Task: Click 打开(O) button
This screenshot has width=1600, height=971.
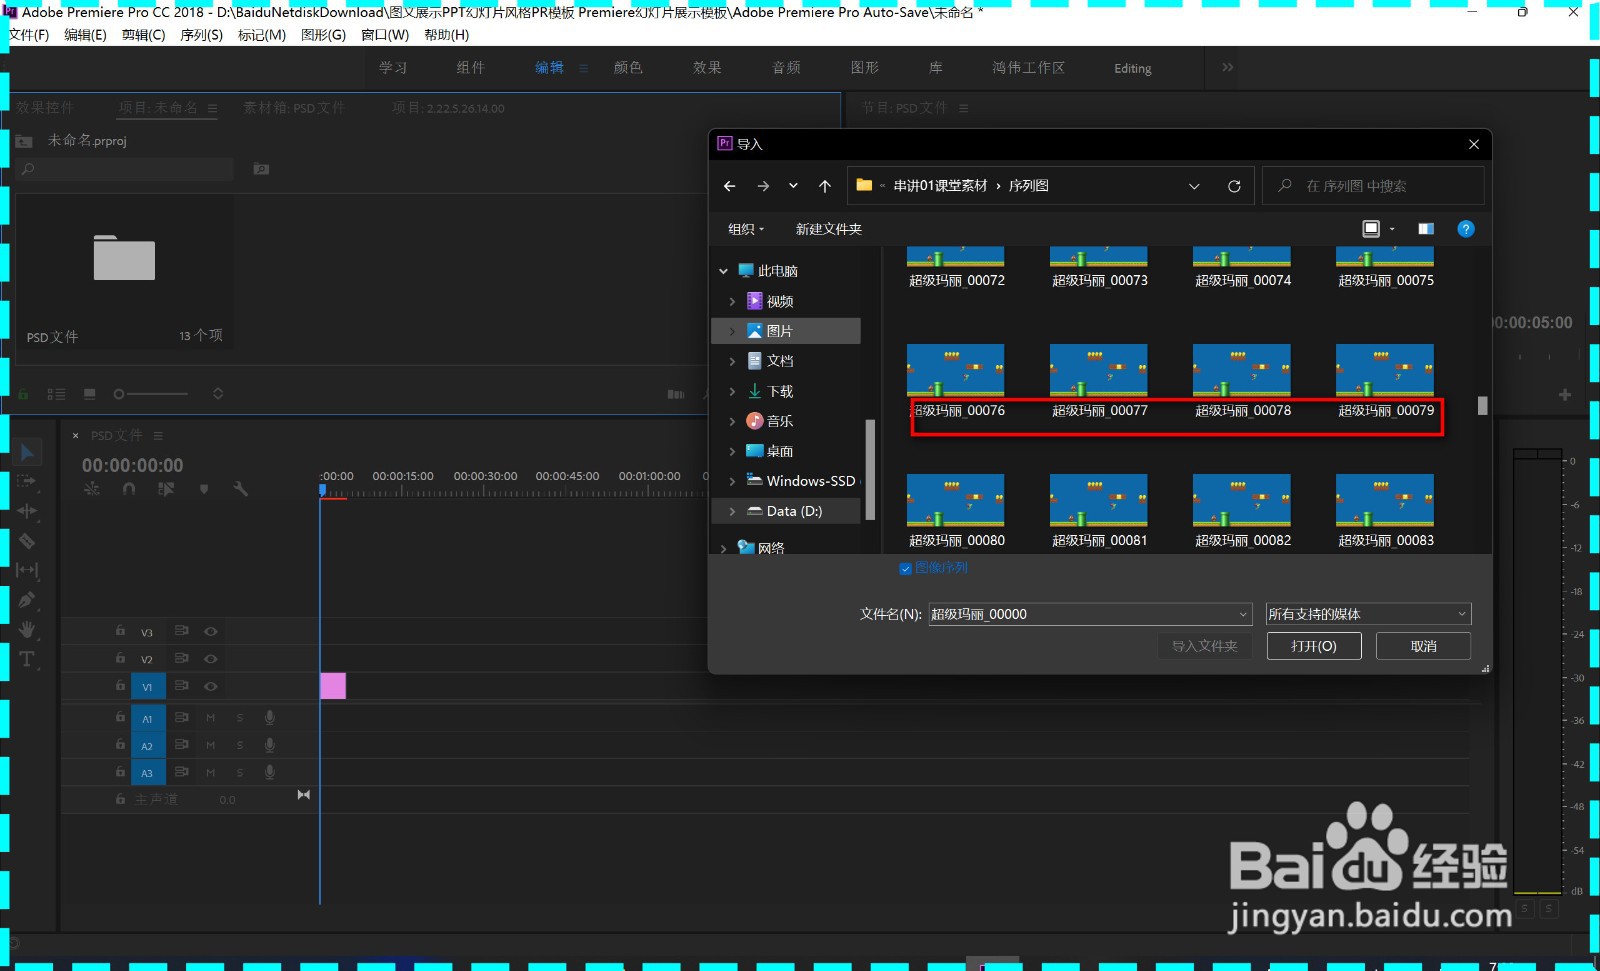Action: 1314,646
